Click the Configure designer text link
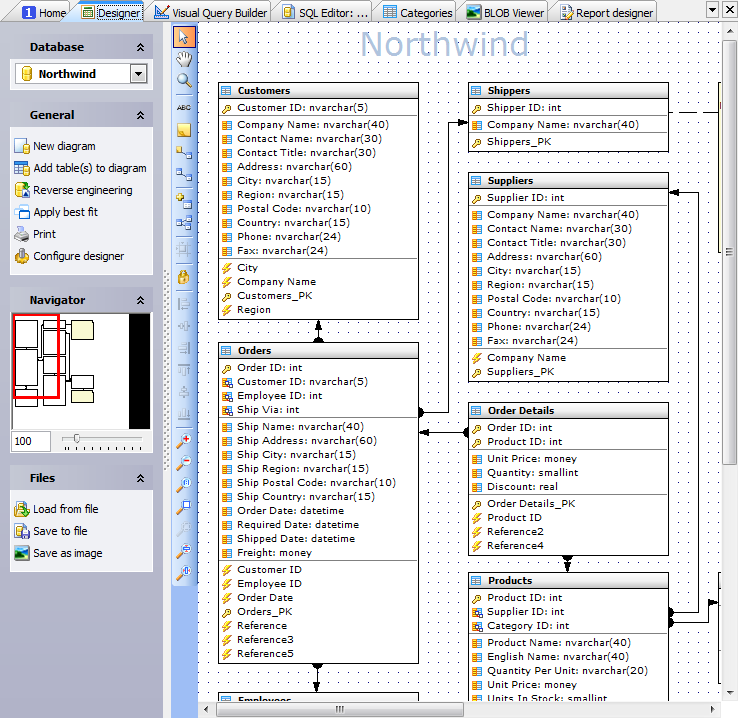Screen dimensions: 738x718 pos(79,256)
